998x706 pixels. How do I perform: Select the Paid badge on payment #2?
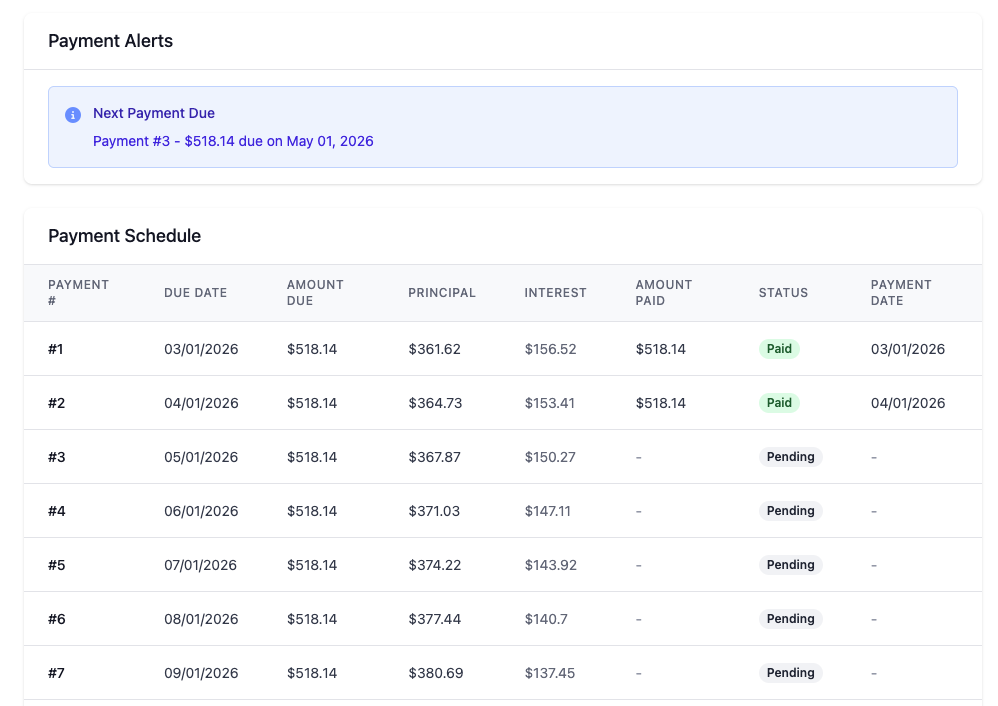pyautogui.click(x=779, y=403)
